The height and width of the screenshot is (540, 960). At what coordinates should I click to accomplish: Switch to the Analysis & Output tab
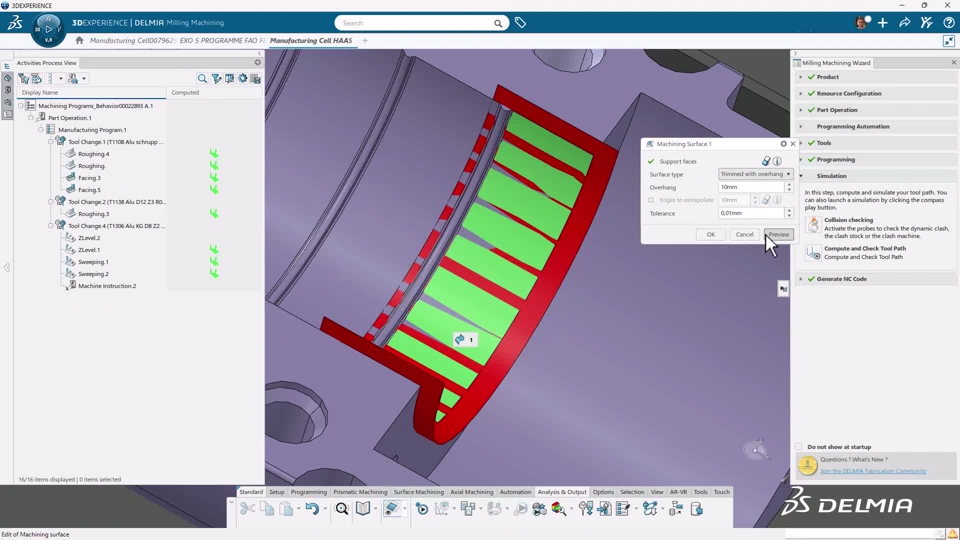[562, 492]
